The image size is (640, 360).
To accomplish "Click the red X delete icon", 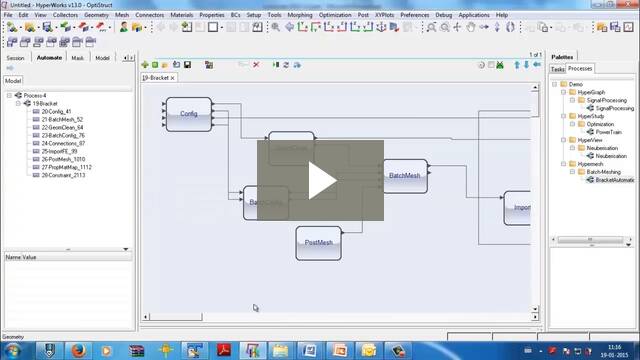I will (256, 65).
